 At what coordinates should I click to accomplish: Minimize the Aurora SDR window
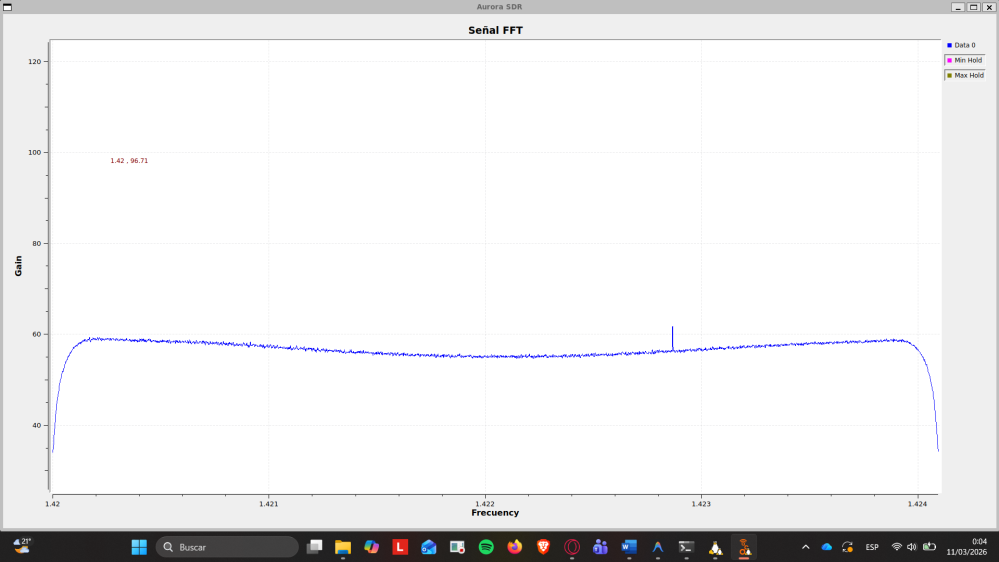(x=958, y=7)
